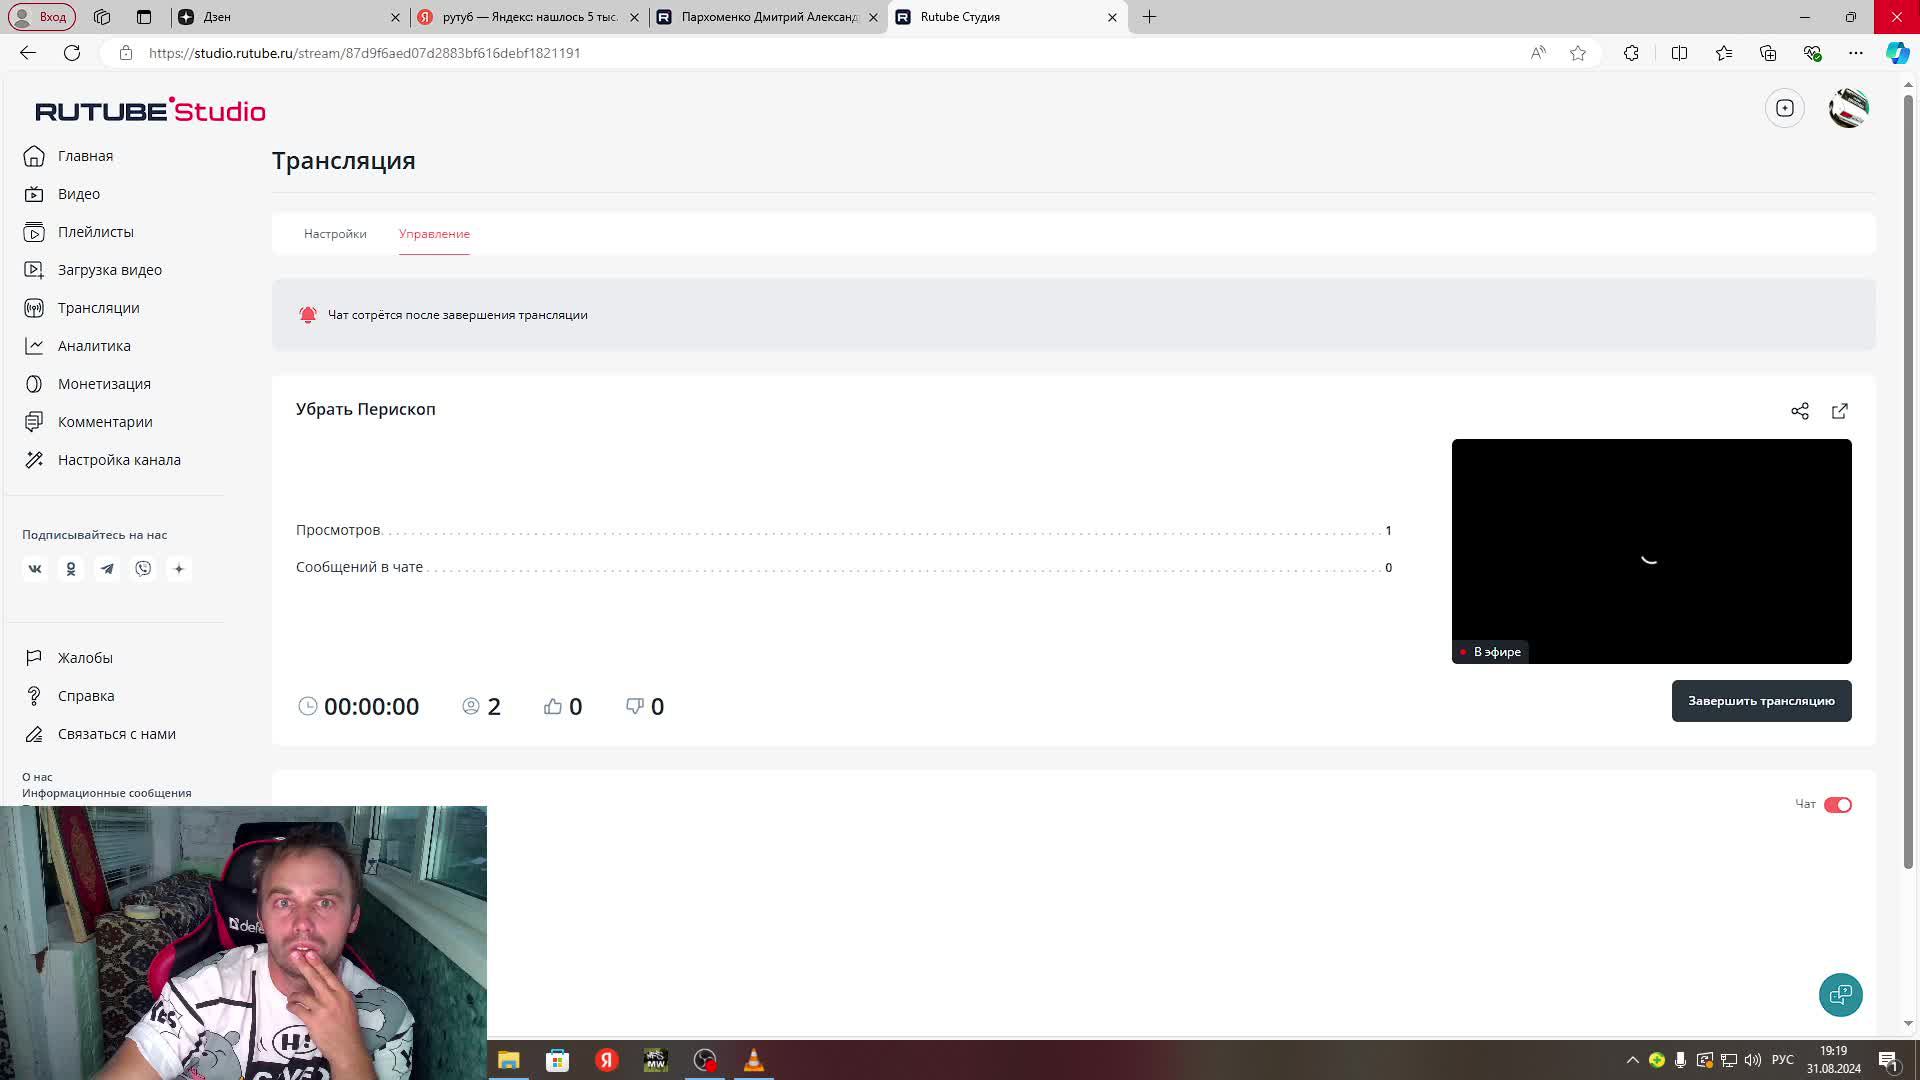Click Завершить трансляцию button
Screen dimensions: 1920x1080
(1761, 701)
